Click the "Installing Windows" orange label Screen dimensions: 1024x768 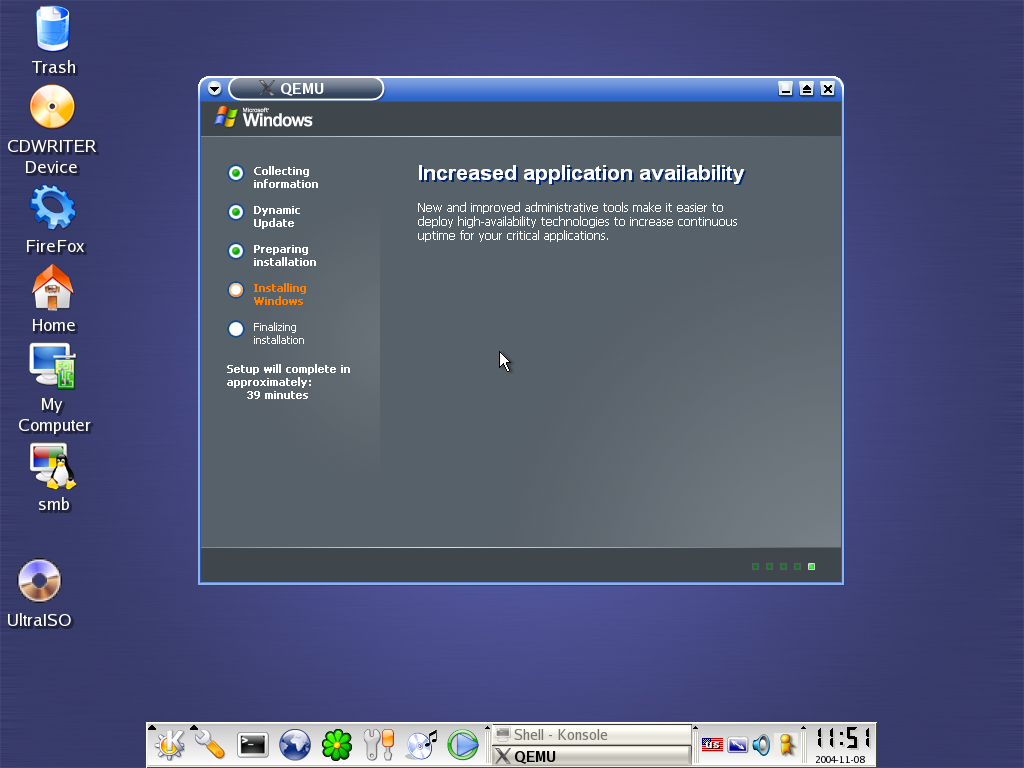280,295
